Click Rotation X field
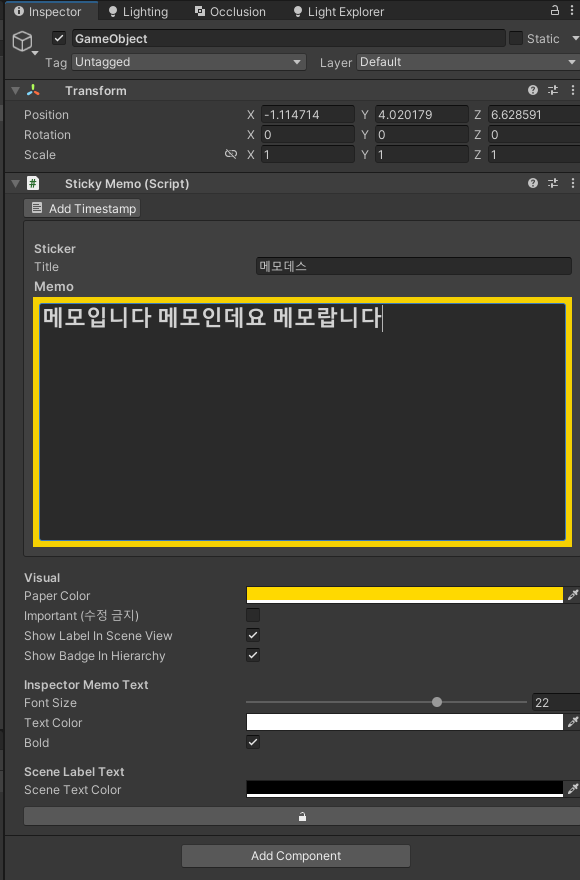 point(308,135)
